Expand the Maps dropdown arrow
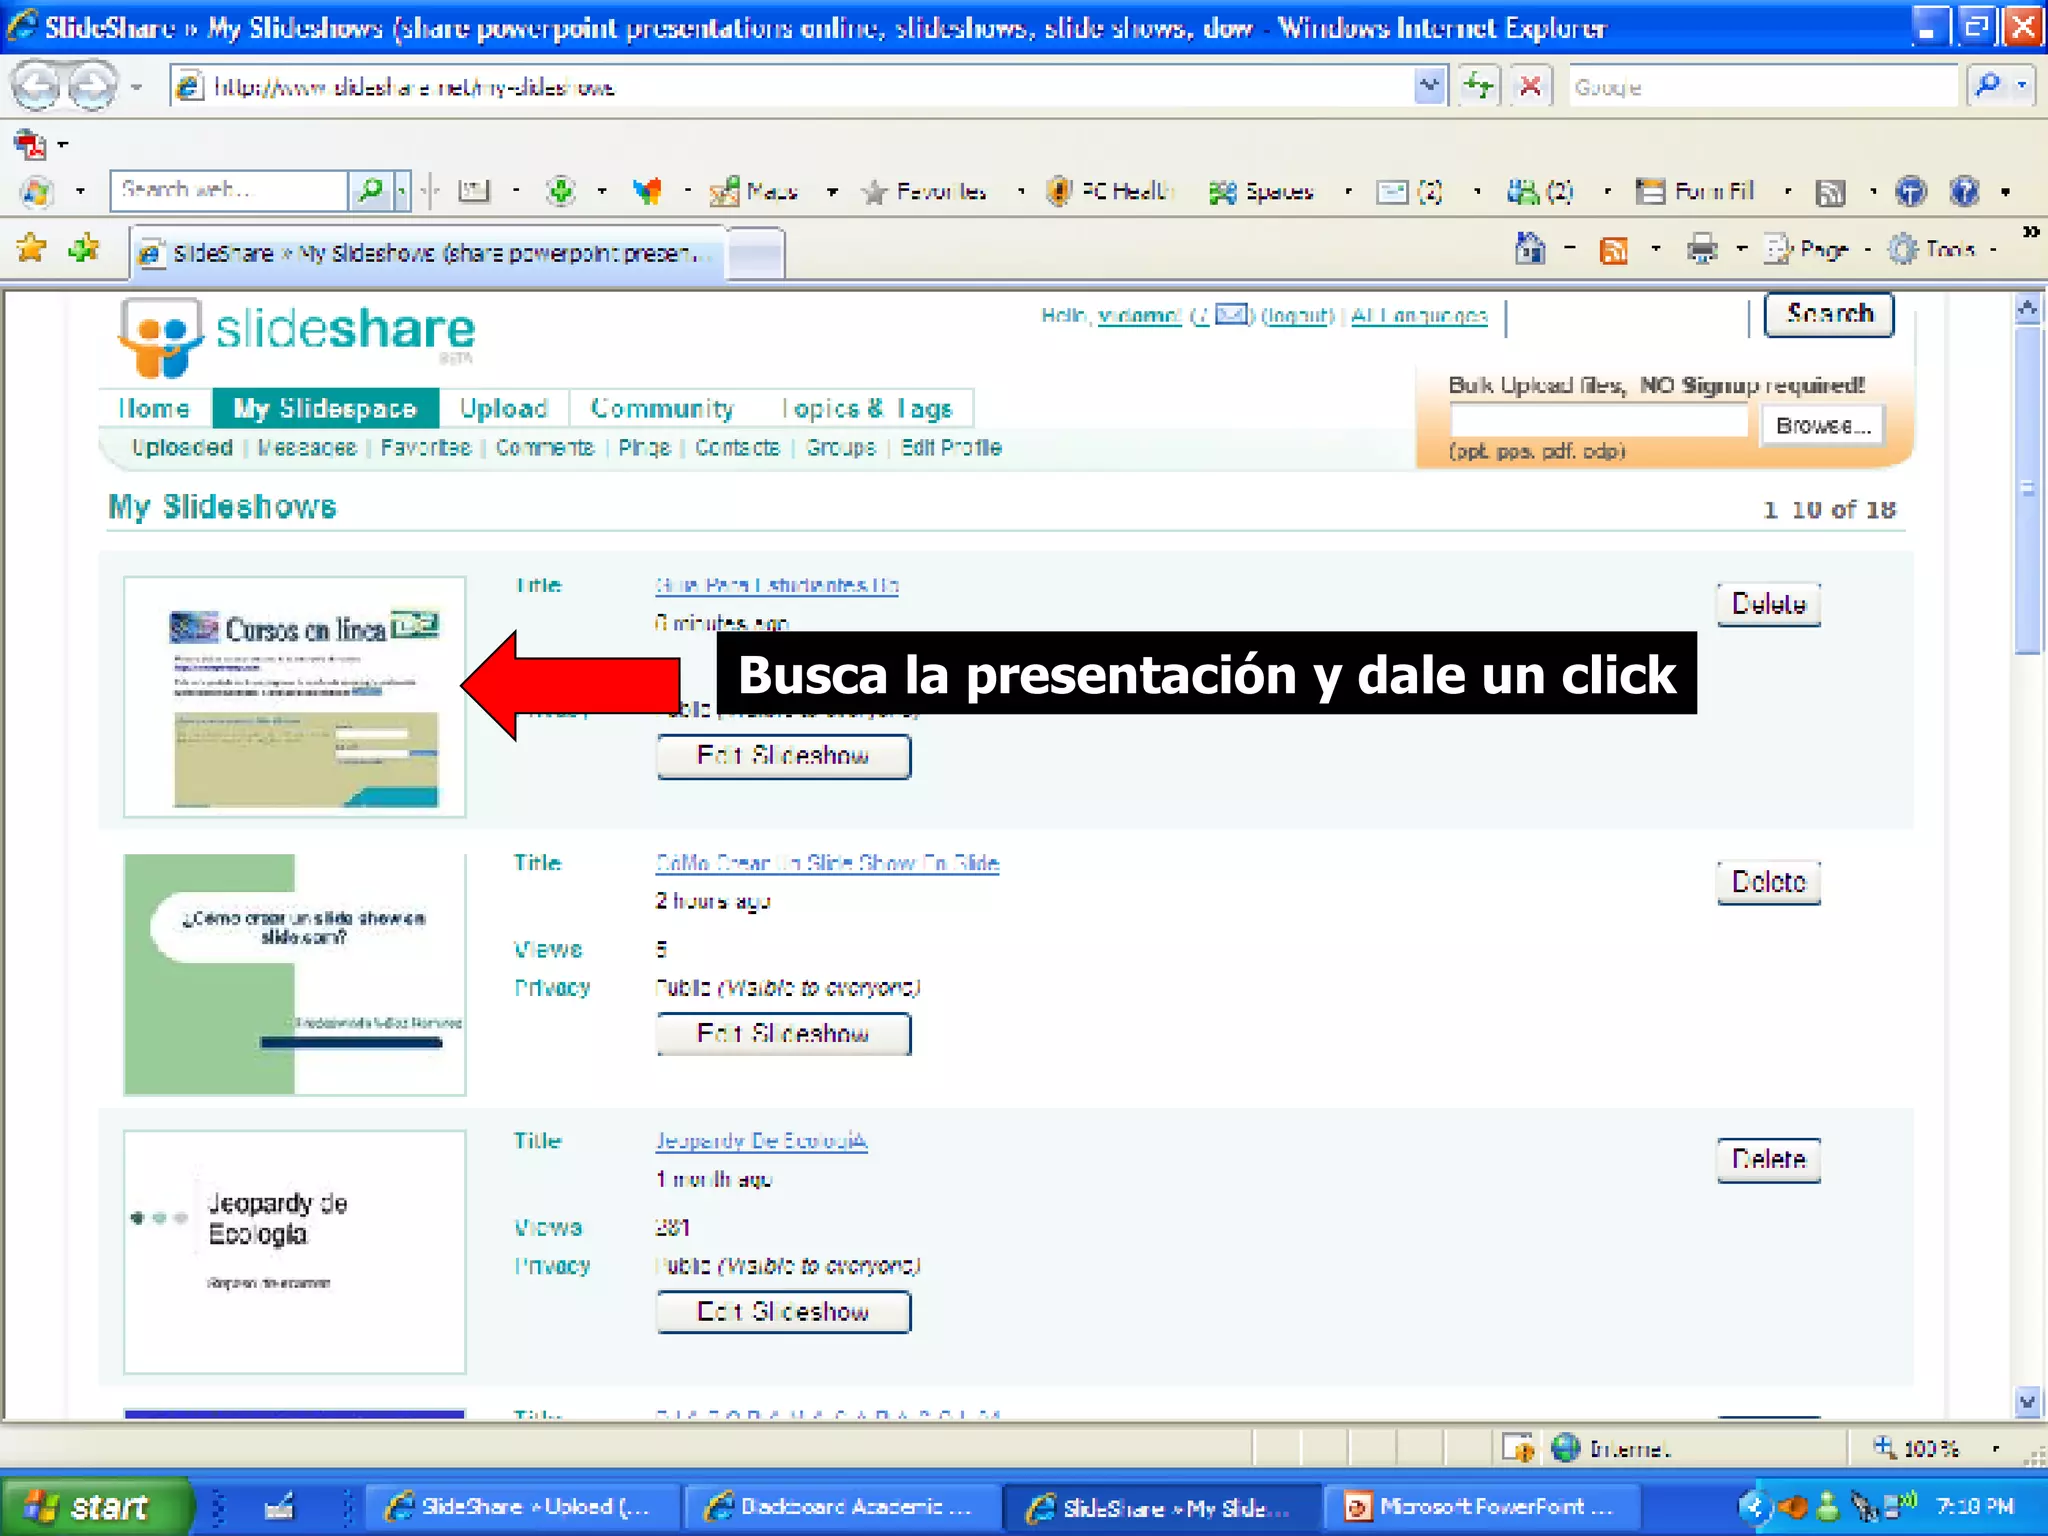The width and height of the screenshot is (2048, 1536). coord(831,191)
